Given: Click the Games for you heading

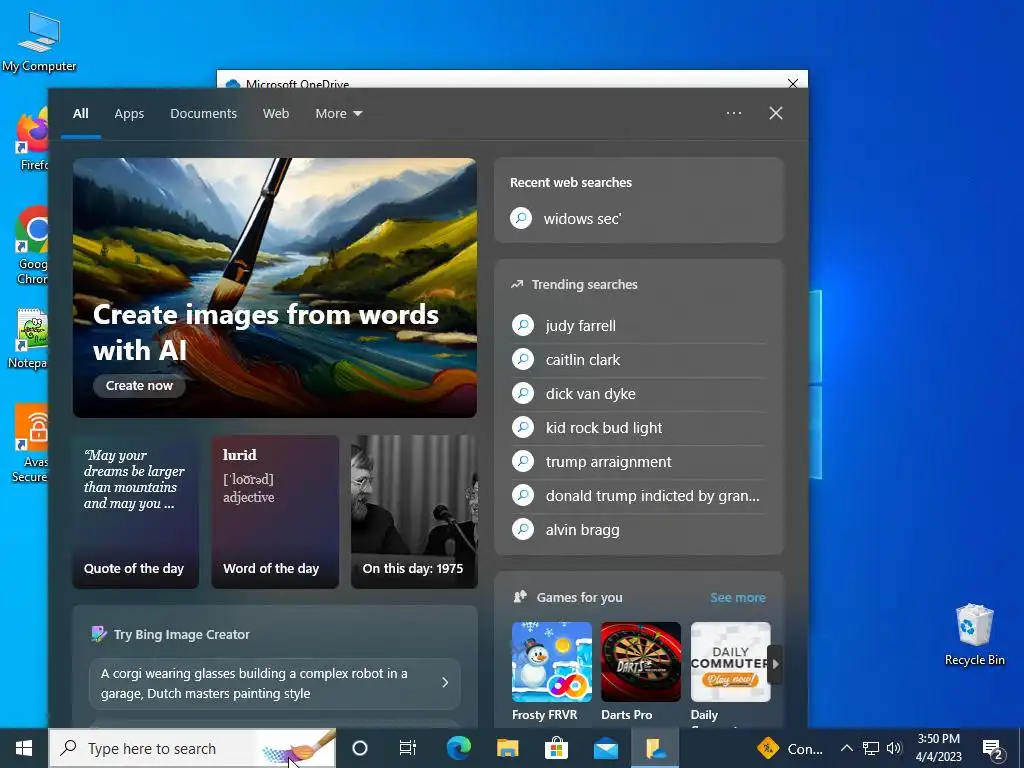Looking at the screenshot, I should click(579, 598).
